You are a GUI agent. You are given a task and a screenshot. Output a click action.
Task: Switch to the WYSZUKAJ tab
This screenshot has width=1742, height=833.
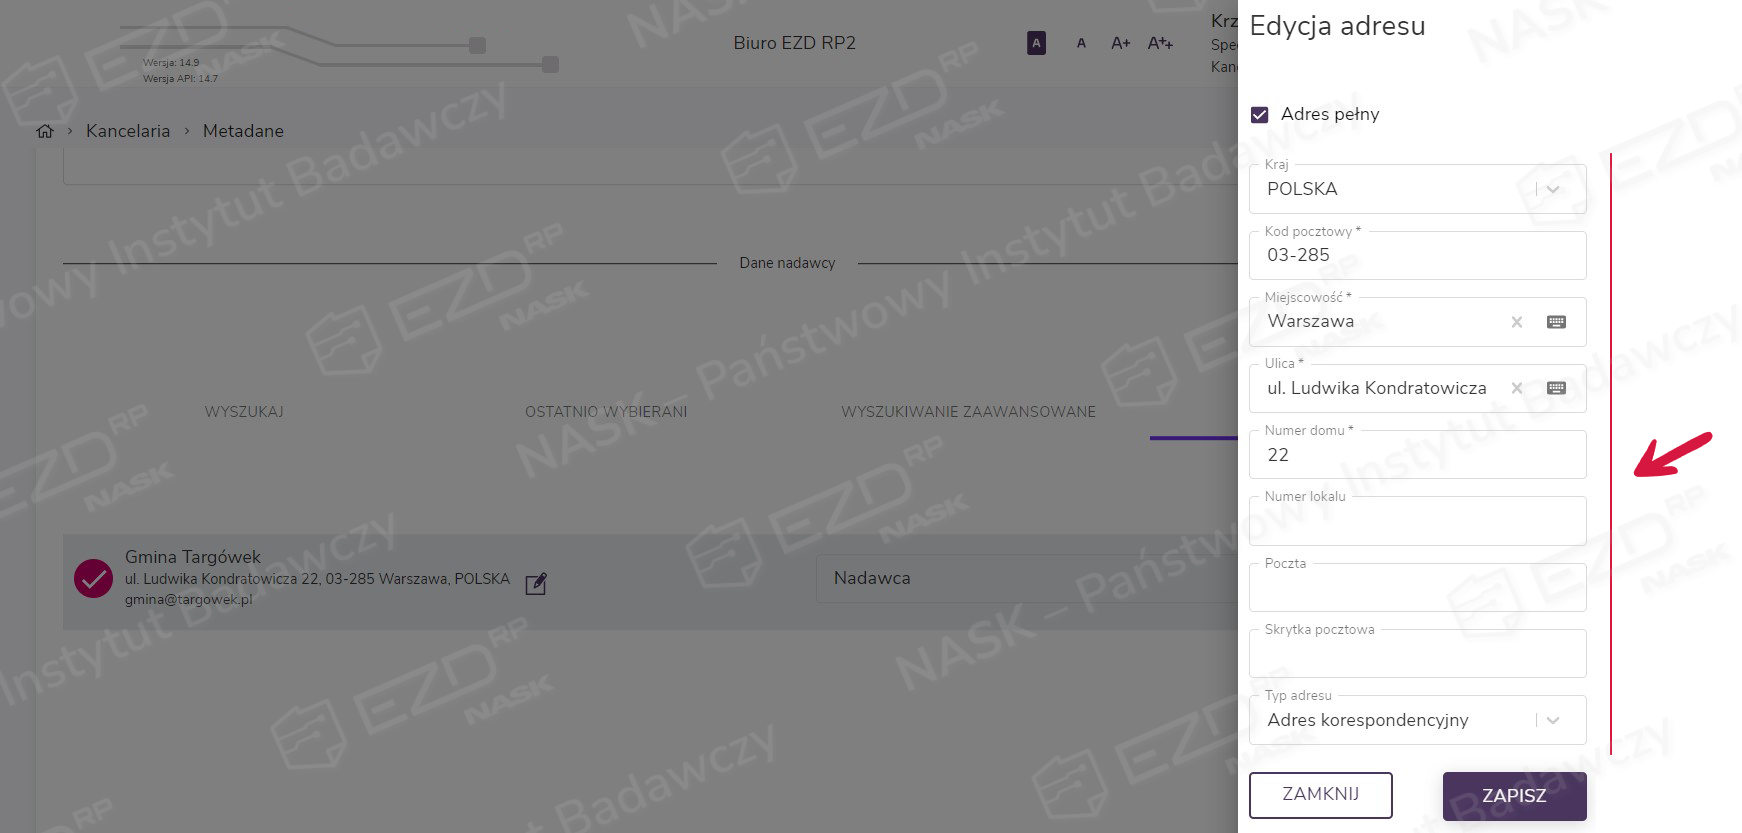(x=244, y=412)
